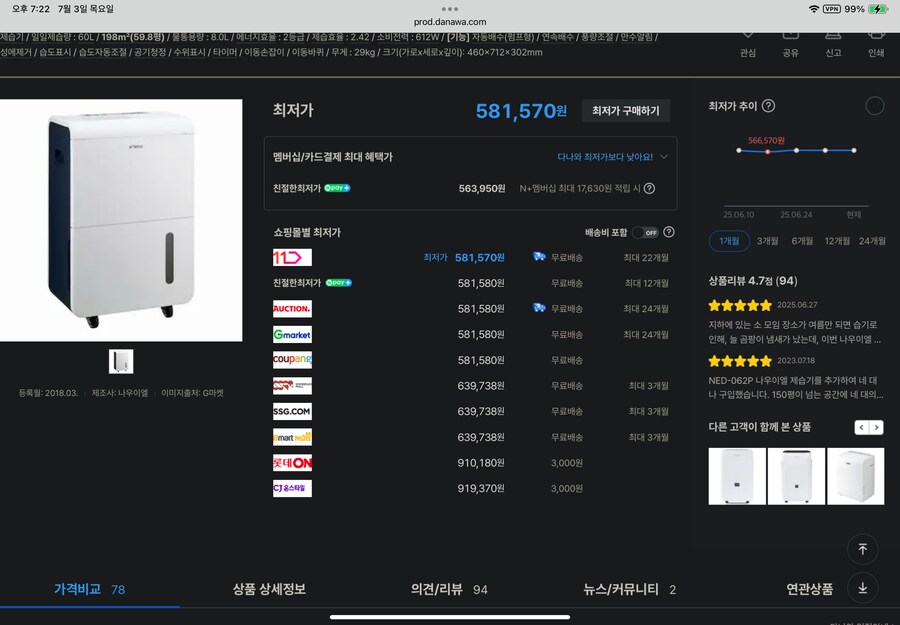Click help icon next to 최저가 추이
Image resolution: width=900 pixels, height=625 pixels.
click(x=768, y=106)
